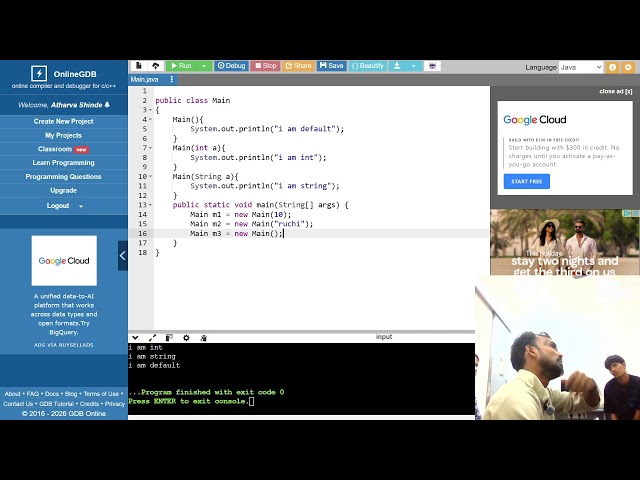Screen dimensions: 640x480
Task: Click 'i am default' console output line
Action: [x=154, y=365]
